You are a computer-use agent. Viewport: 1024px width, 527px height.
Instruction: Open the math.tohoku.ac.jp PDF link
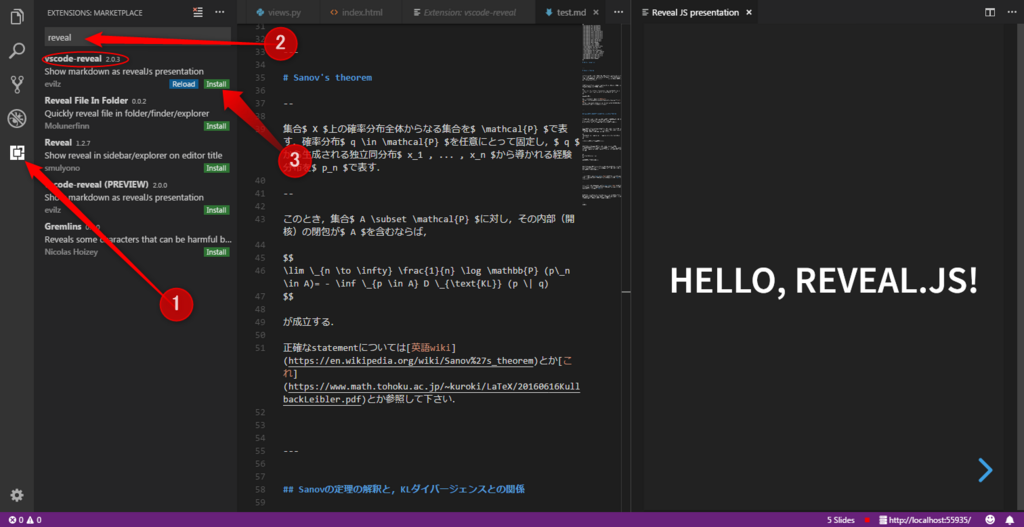pyautogui.click(x=432, y=394)
